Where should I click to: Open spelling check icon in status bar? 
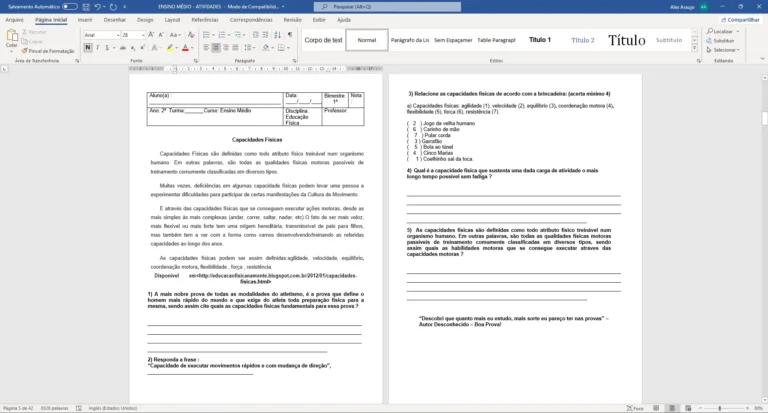78,408
